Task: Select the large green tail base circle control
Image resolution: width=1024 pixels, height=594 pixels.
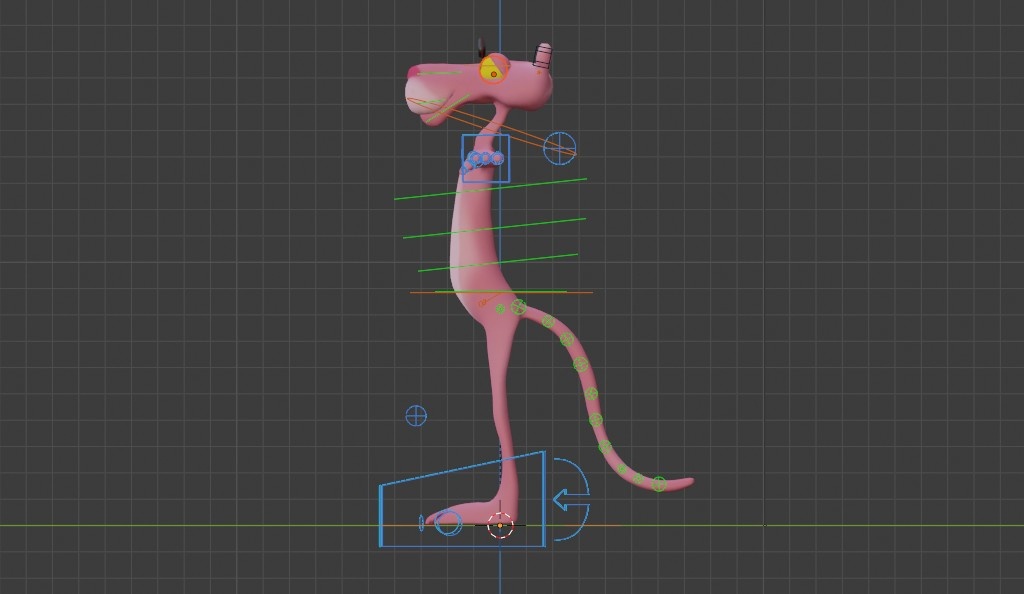Action: tap(519, 307)
